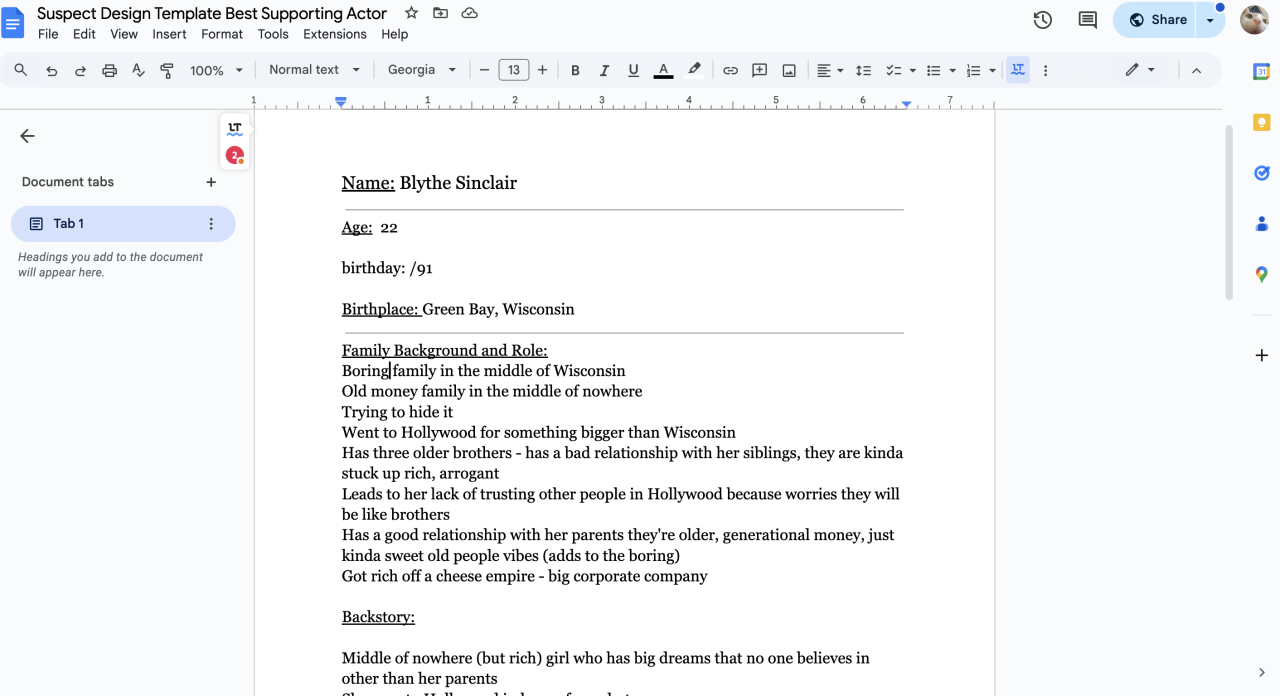Select the paint format tool
The image size is (1280, 696).
(167, 70)
